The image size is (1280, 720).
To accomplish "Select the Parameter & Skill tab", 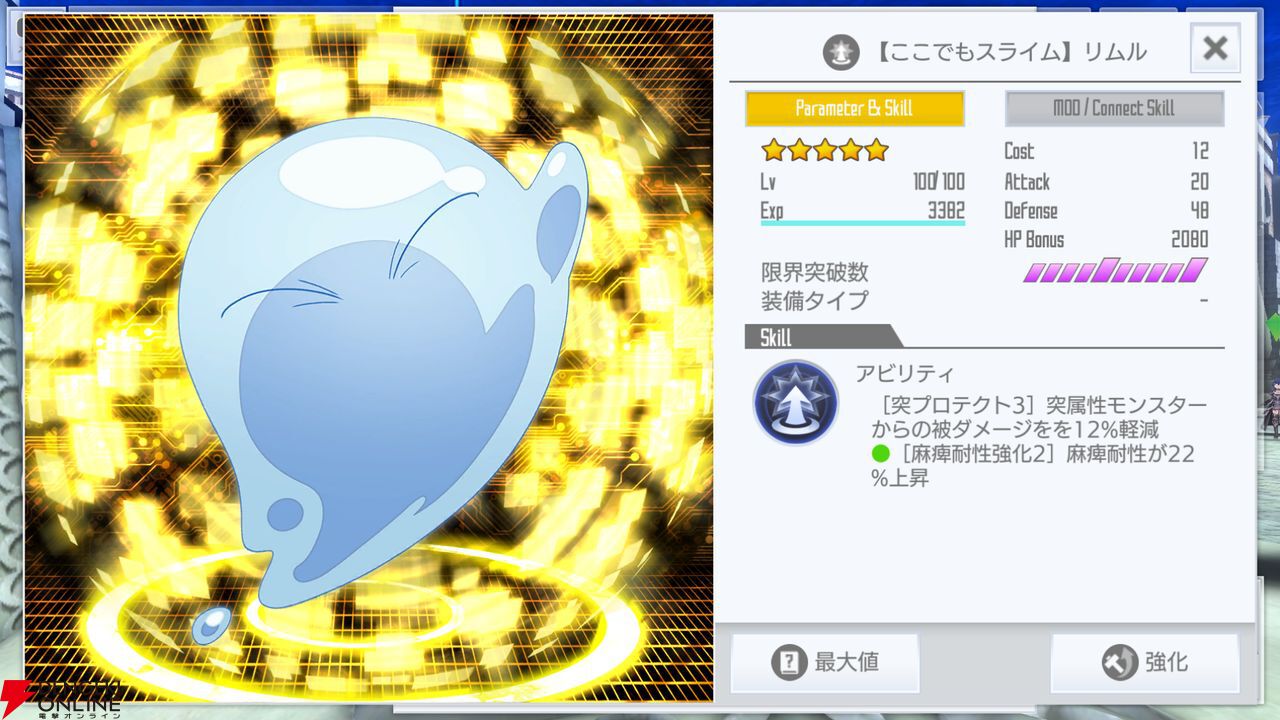I will (855, 108).
